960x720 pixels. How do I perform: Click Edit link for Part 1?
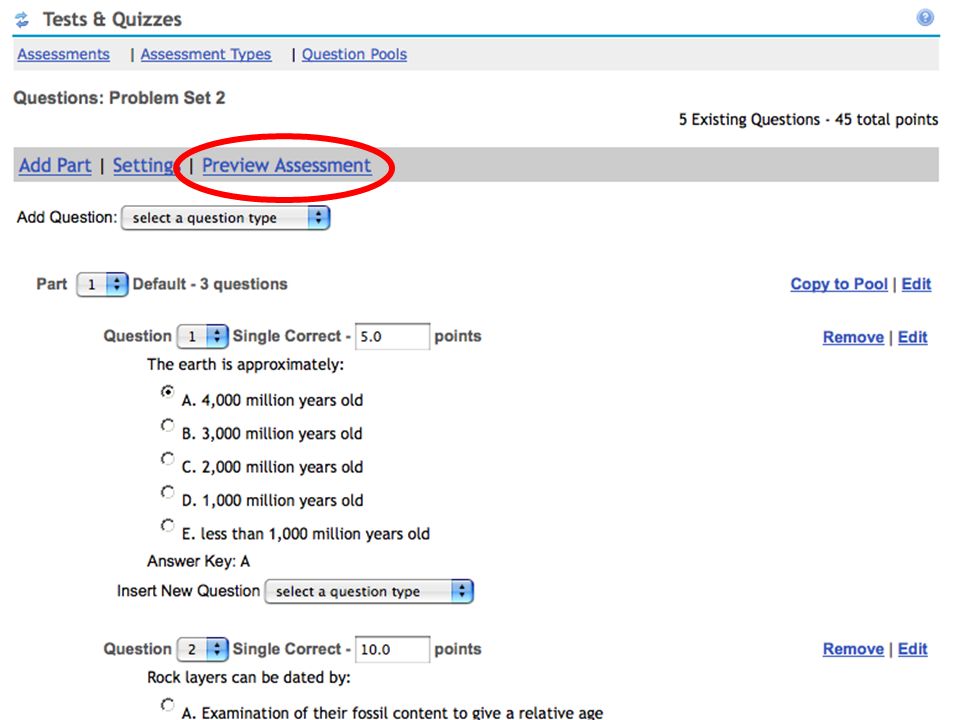click(916, 284)
